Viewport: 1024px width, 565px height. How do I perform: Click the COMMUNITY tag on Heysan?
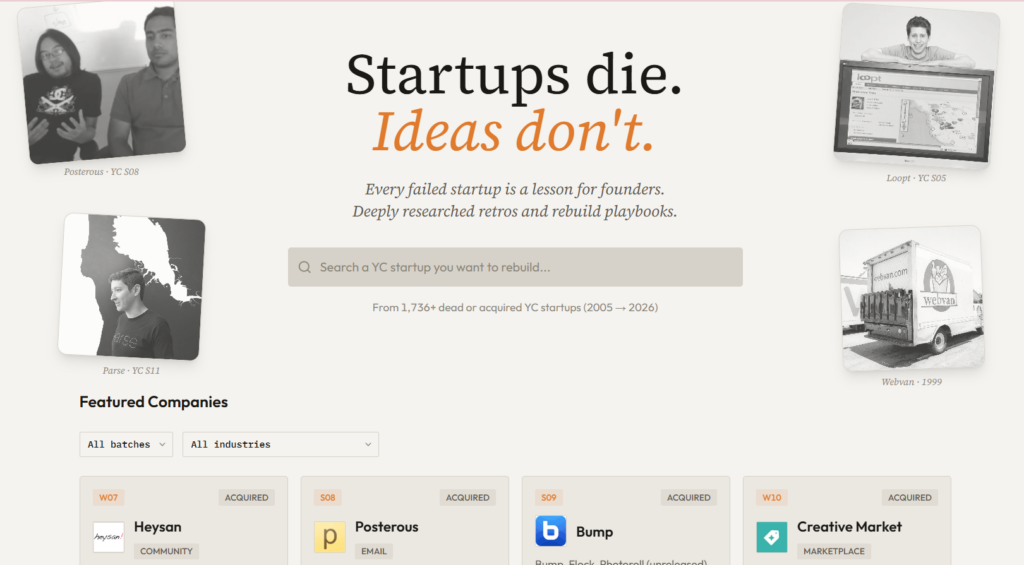166,551
